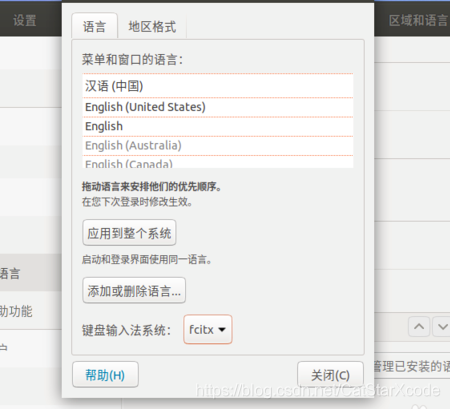The image size is (450, 409).
Task: Switch to the 语言 tab
Action: [94, 26]
